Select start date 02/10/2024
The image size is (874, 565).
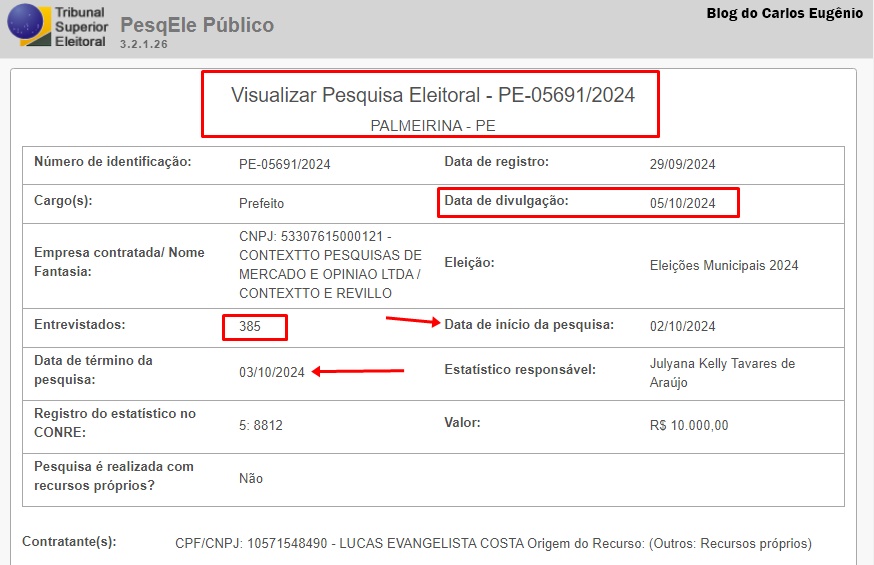(x=682, y=327)
